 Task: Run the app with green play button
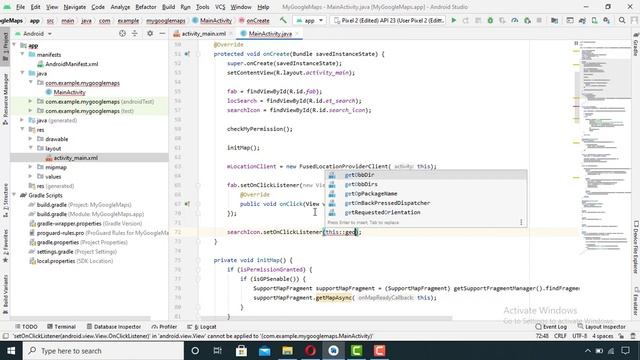pos(453,20)
